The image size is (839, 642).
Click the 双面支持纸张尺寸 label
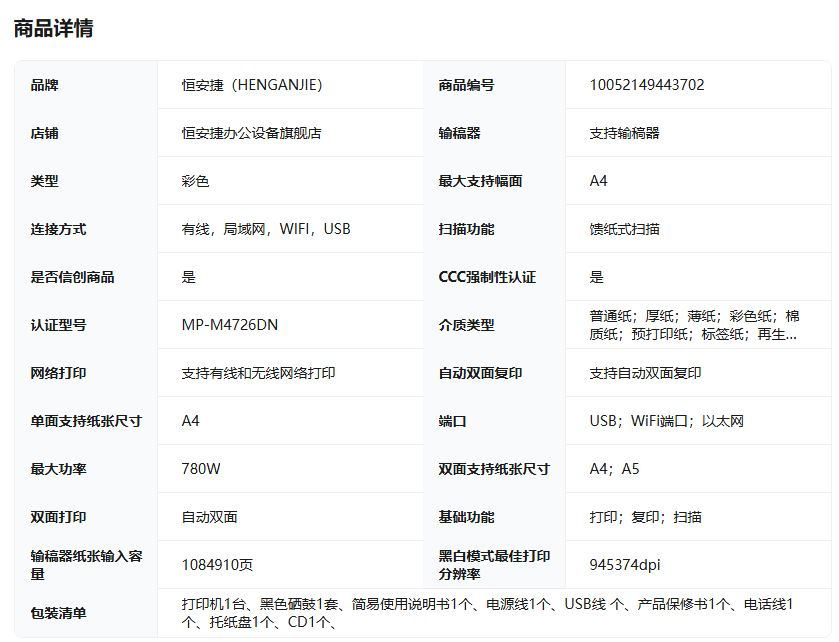point(494,469)
